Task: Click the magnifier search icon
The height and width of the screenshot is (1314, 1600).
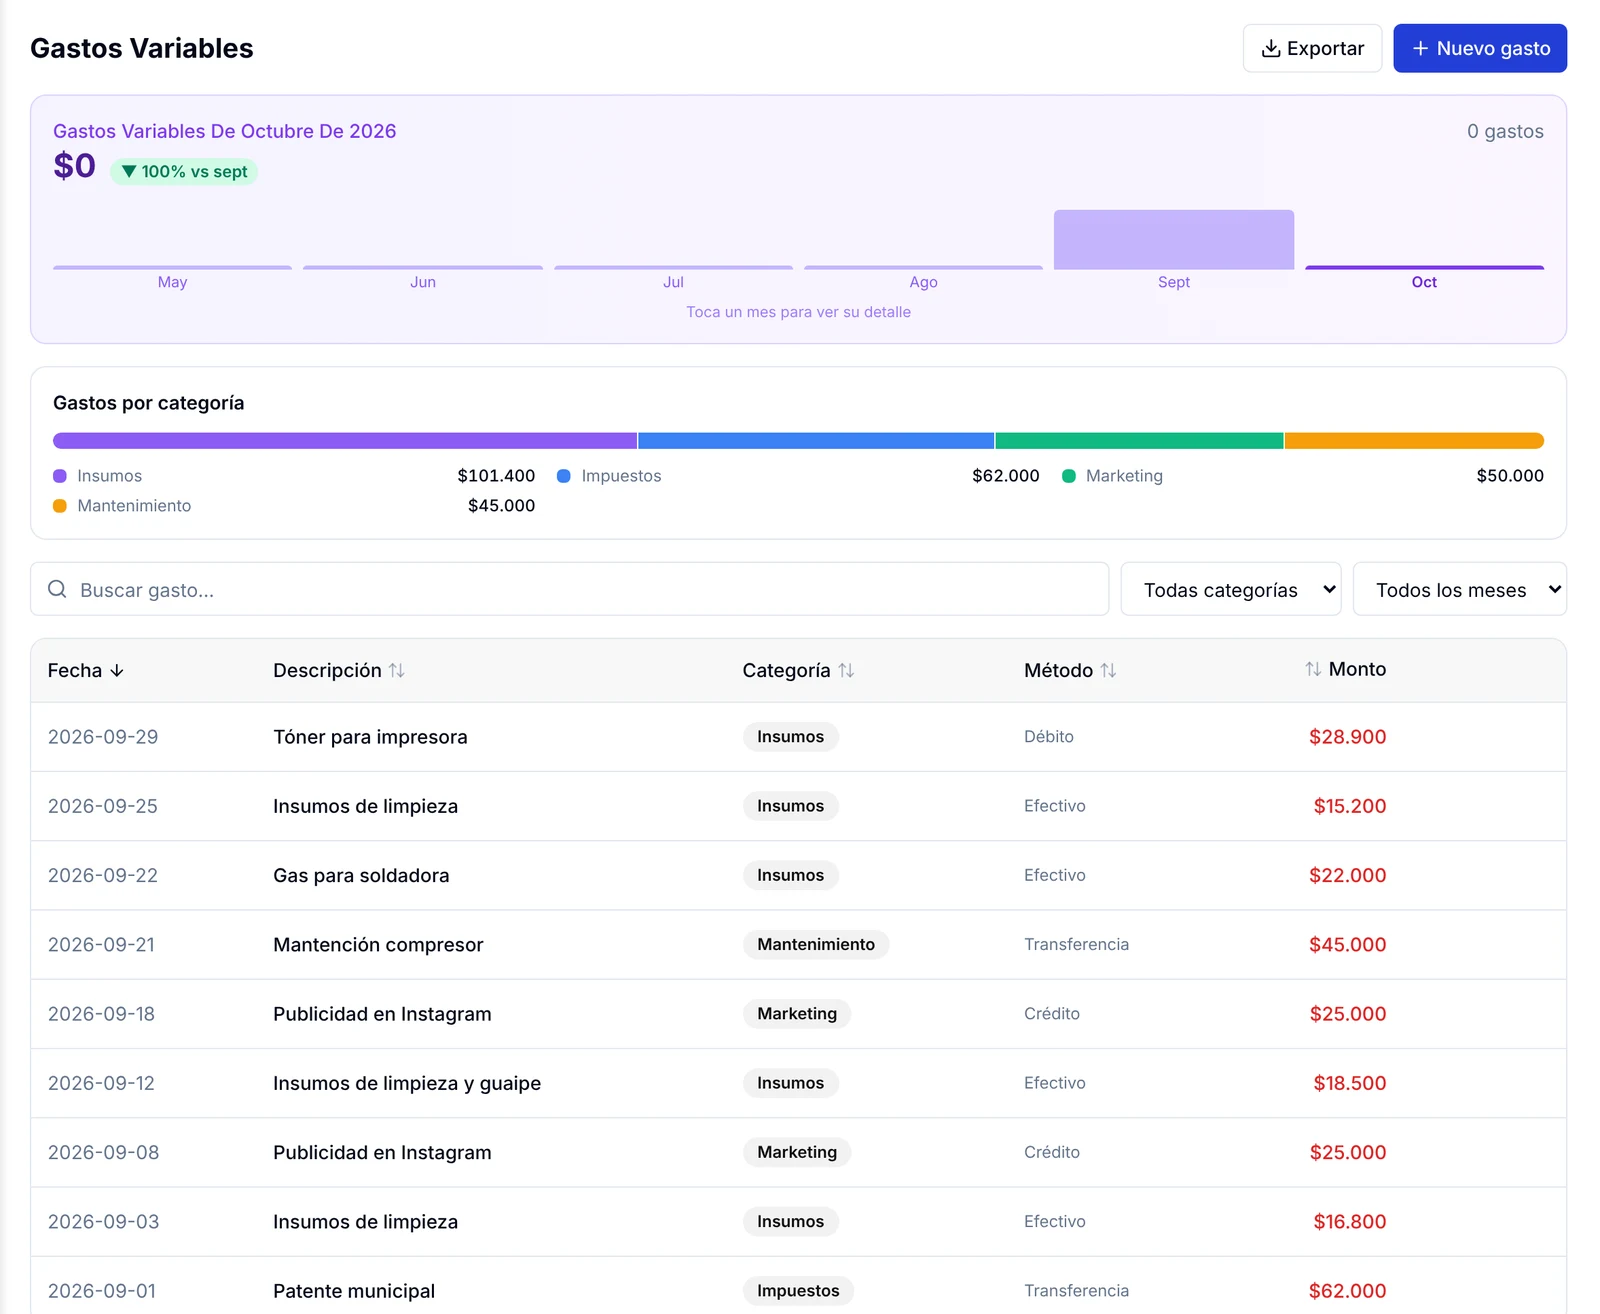Action: coord(58,589)
